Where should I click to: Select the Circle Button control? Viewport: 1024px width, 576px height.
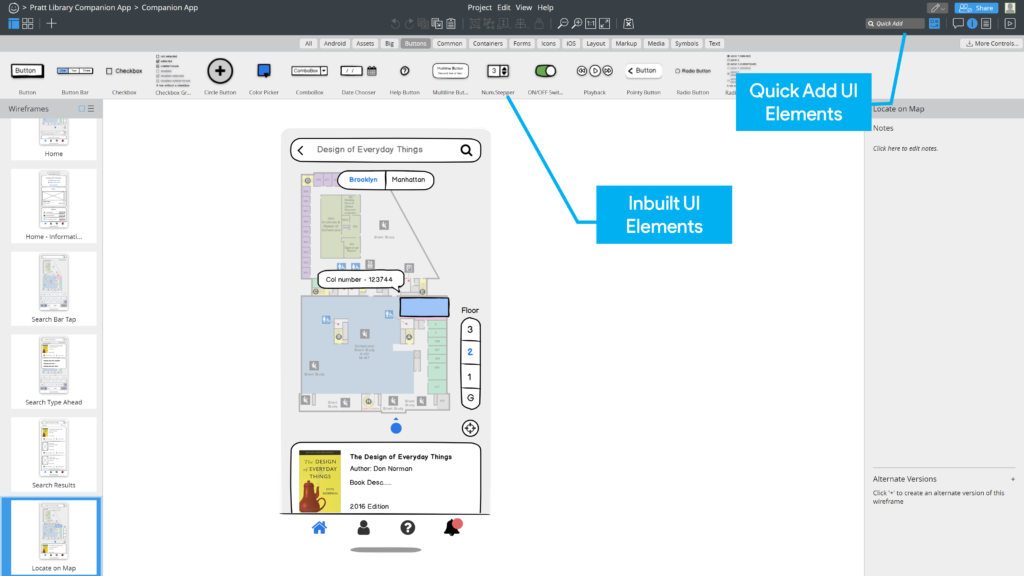click(220, 70)
